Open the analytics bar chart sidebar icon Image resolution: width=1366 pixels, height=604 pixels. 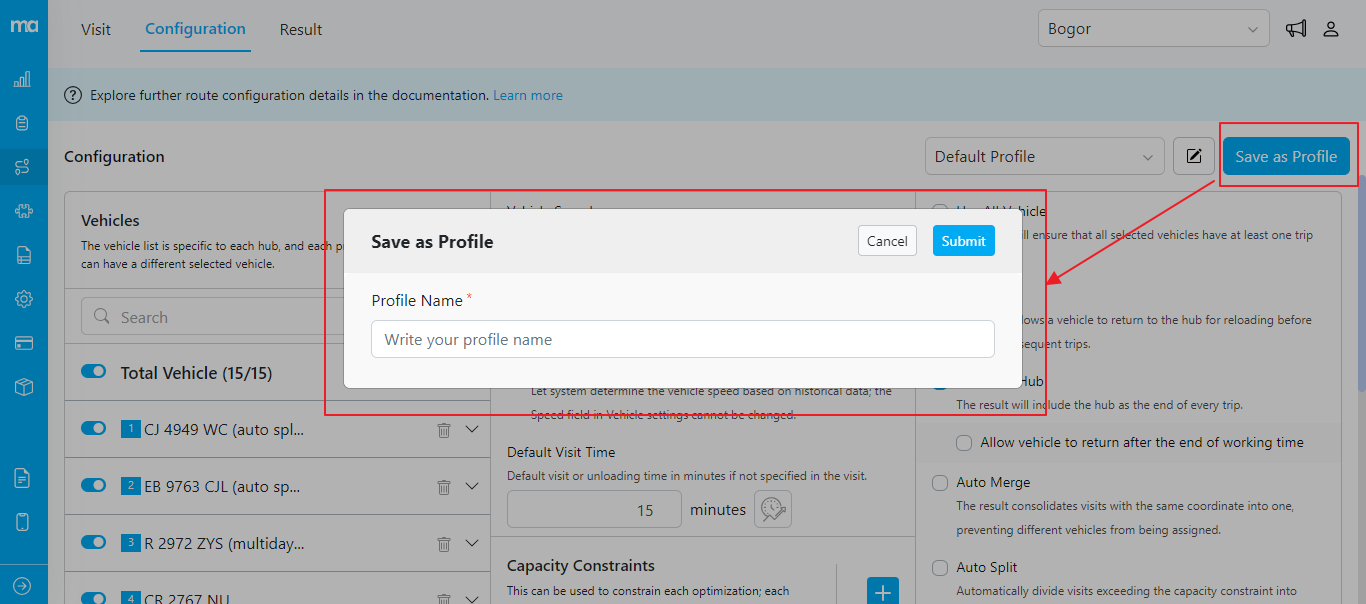coord(22,79)
